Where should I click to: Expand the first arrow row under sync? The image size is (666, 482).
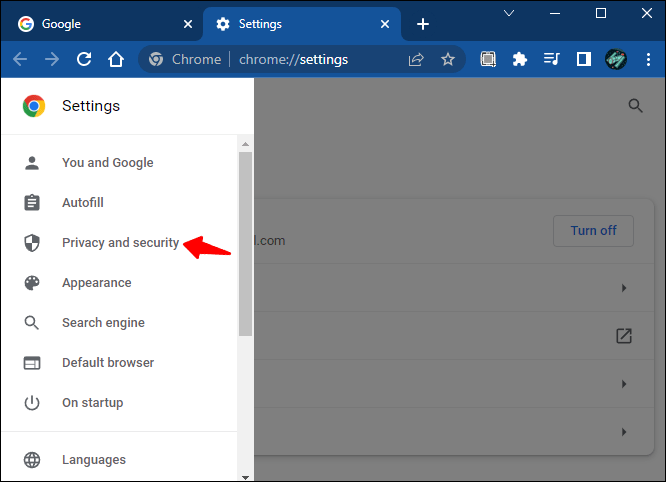[454, 288]
